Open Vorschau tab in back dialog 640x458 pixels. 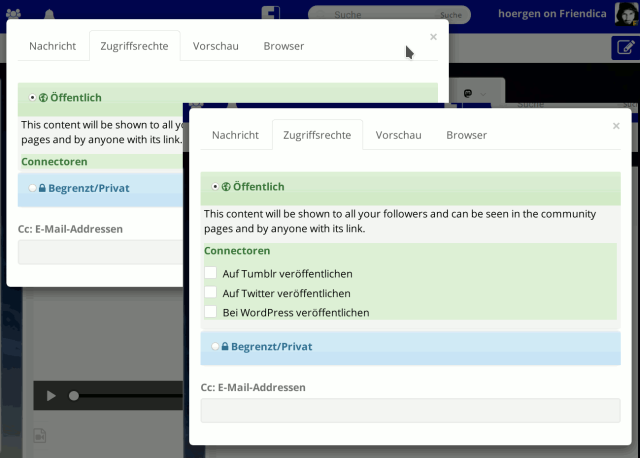[216, 46]
